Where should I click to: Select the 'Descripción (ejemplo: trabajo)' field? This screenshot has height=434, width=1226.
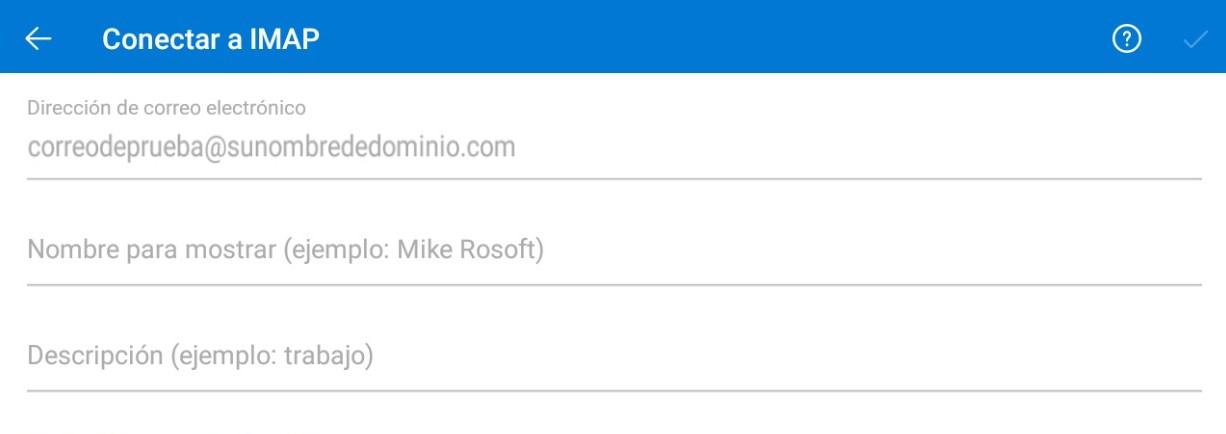click(x=613, y=355)
